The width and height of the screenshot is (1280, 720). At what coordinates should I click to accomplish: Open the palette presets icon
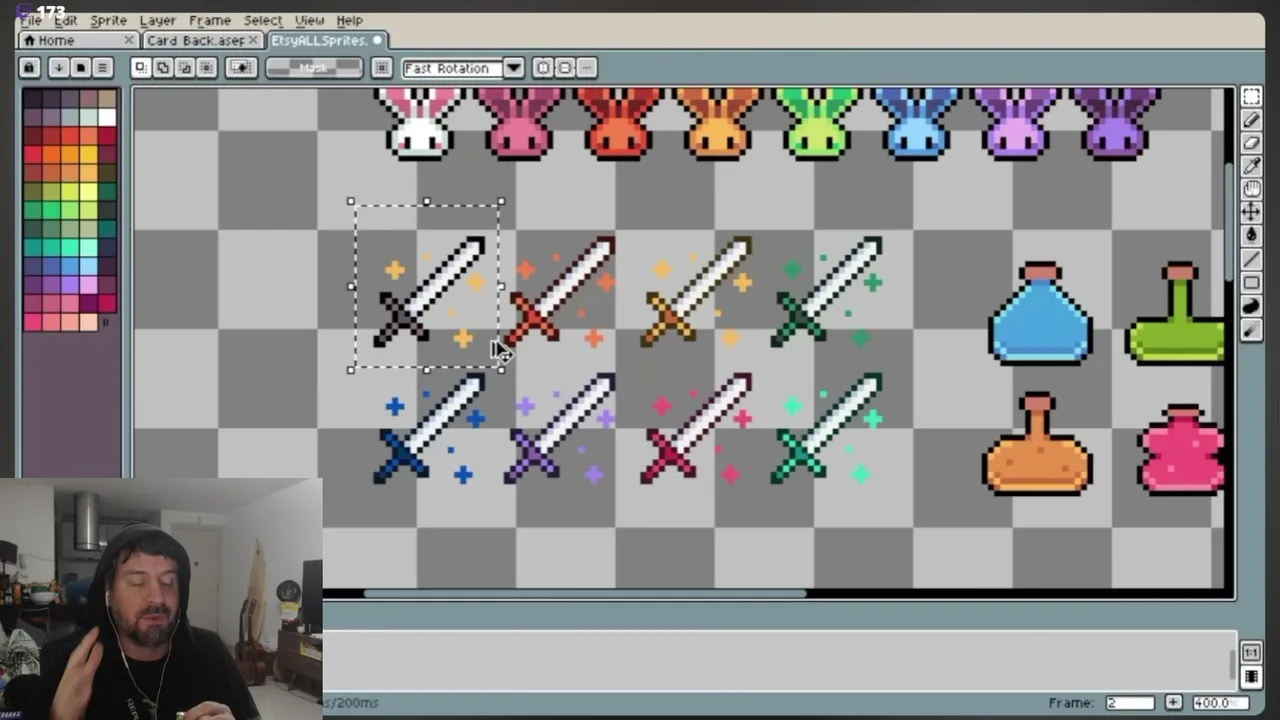tap(80, 67)
